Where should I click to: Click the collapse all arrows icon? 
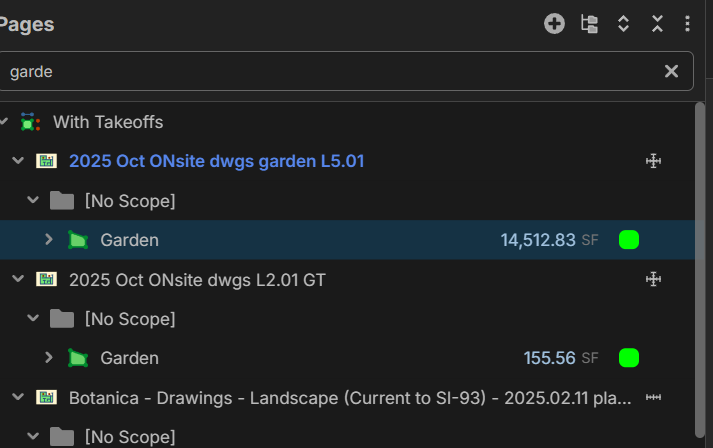point(657,24)
